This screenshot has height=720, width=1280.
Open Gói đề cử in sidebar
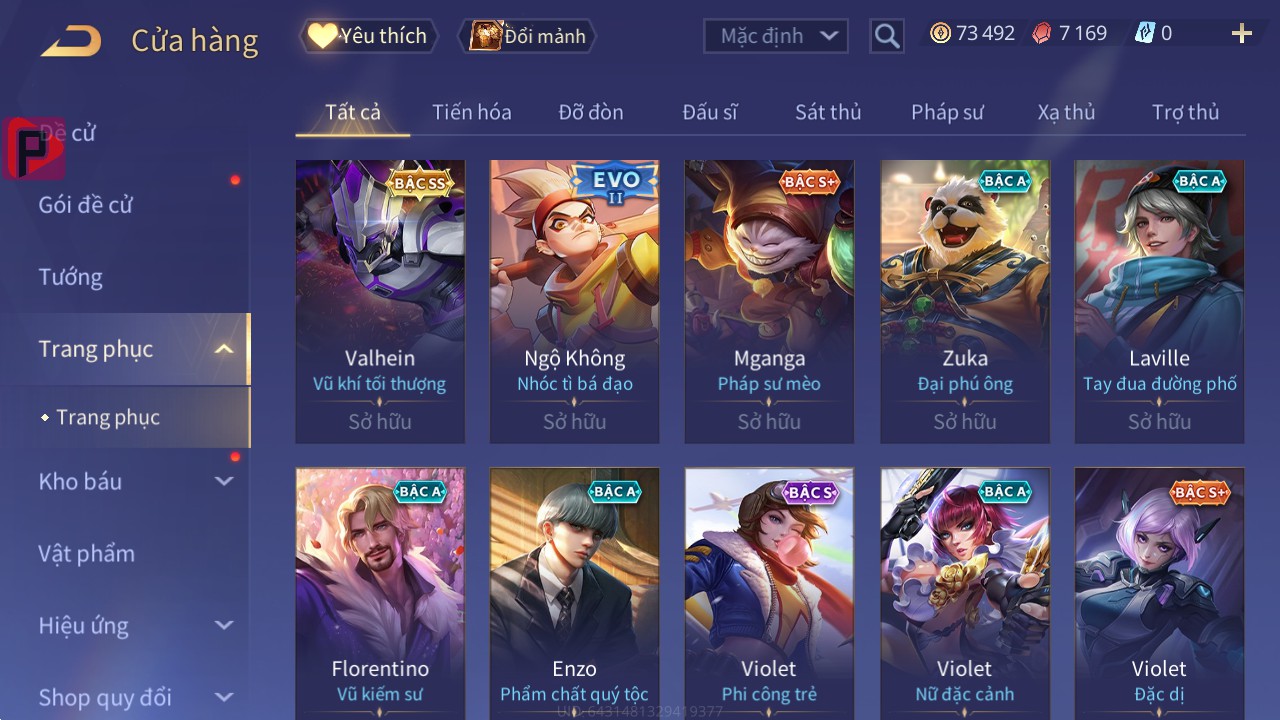click(86, 205)
